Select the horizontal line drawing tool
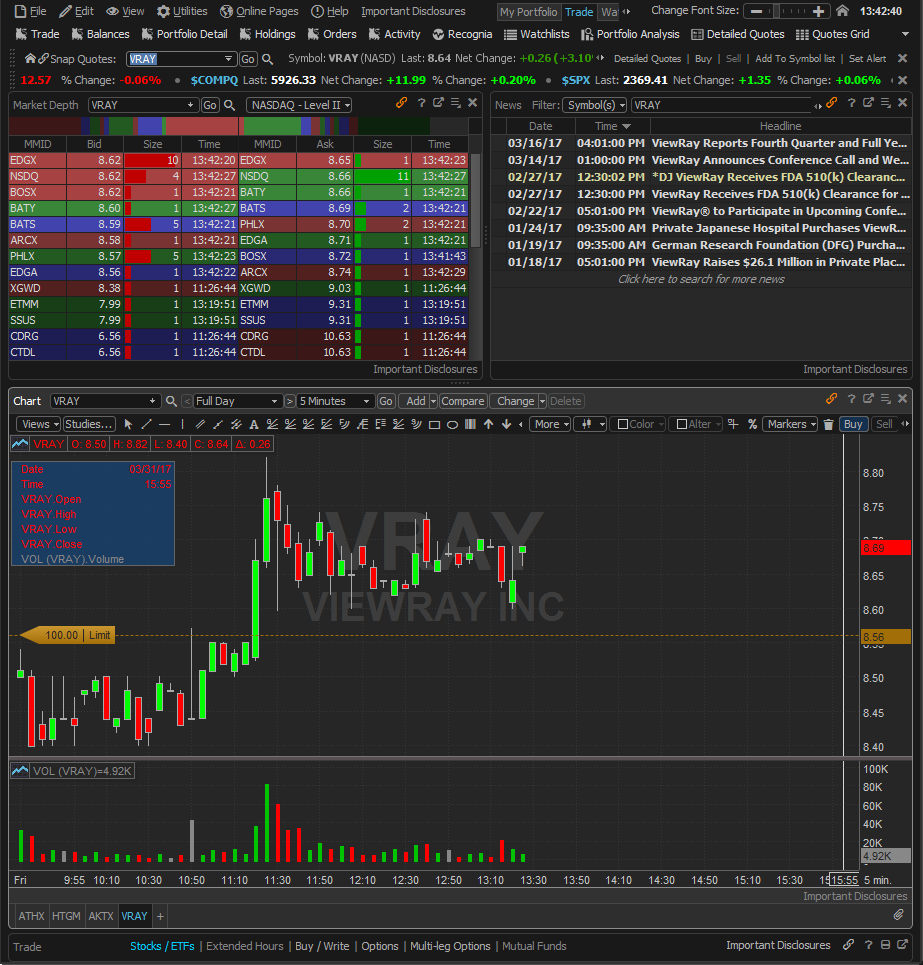The image size is (923, 965). click(164, 424)
